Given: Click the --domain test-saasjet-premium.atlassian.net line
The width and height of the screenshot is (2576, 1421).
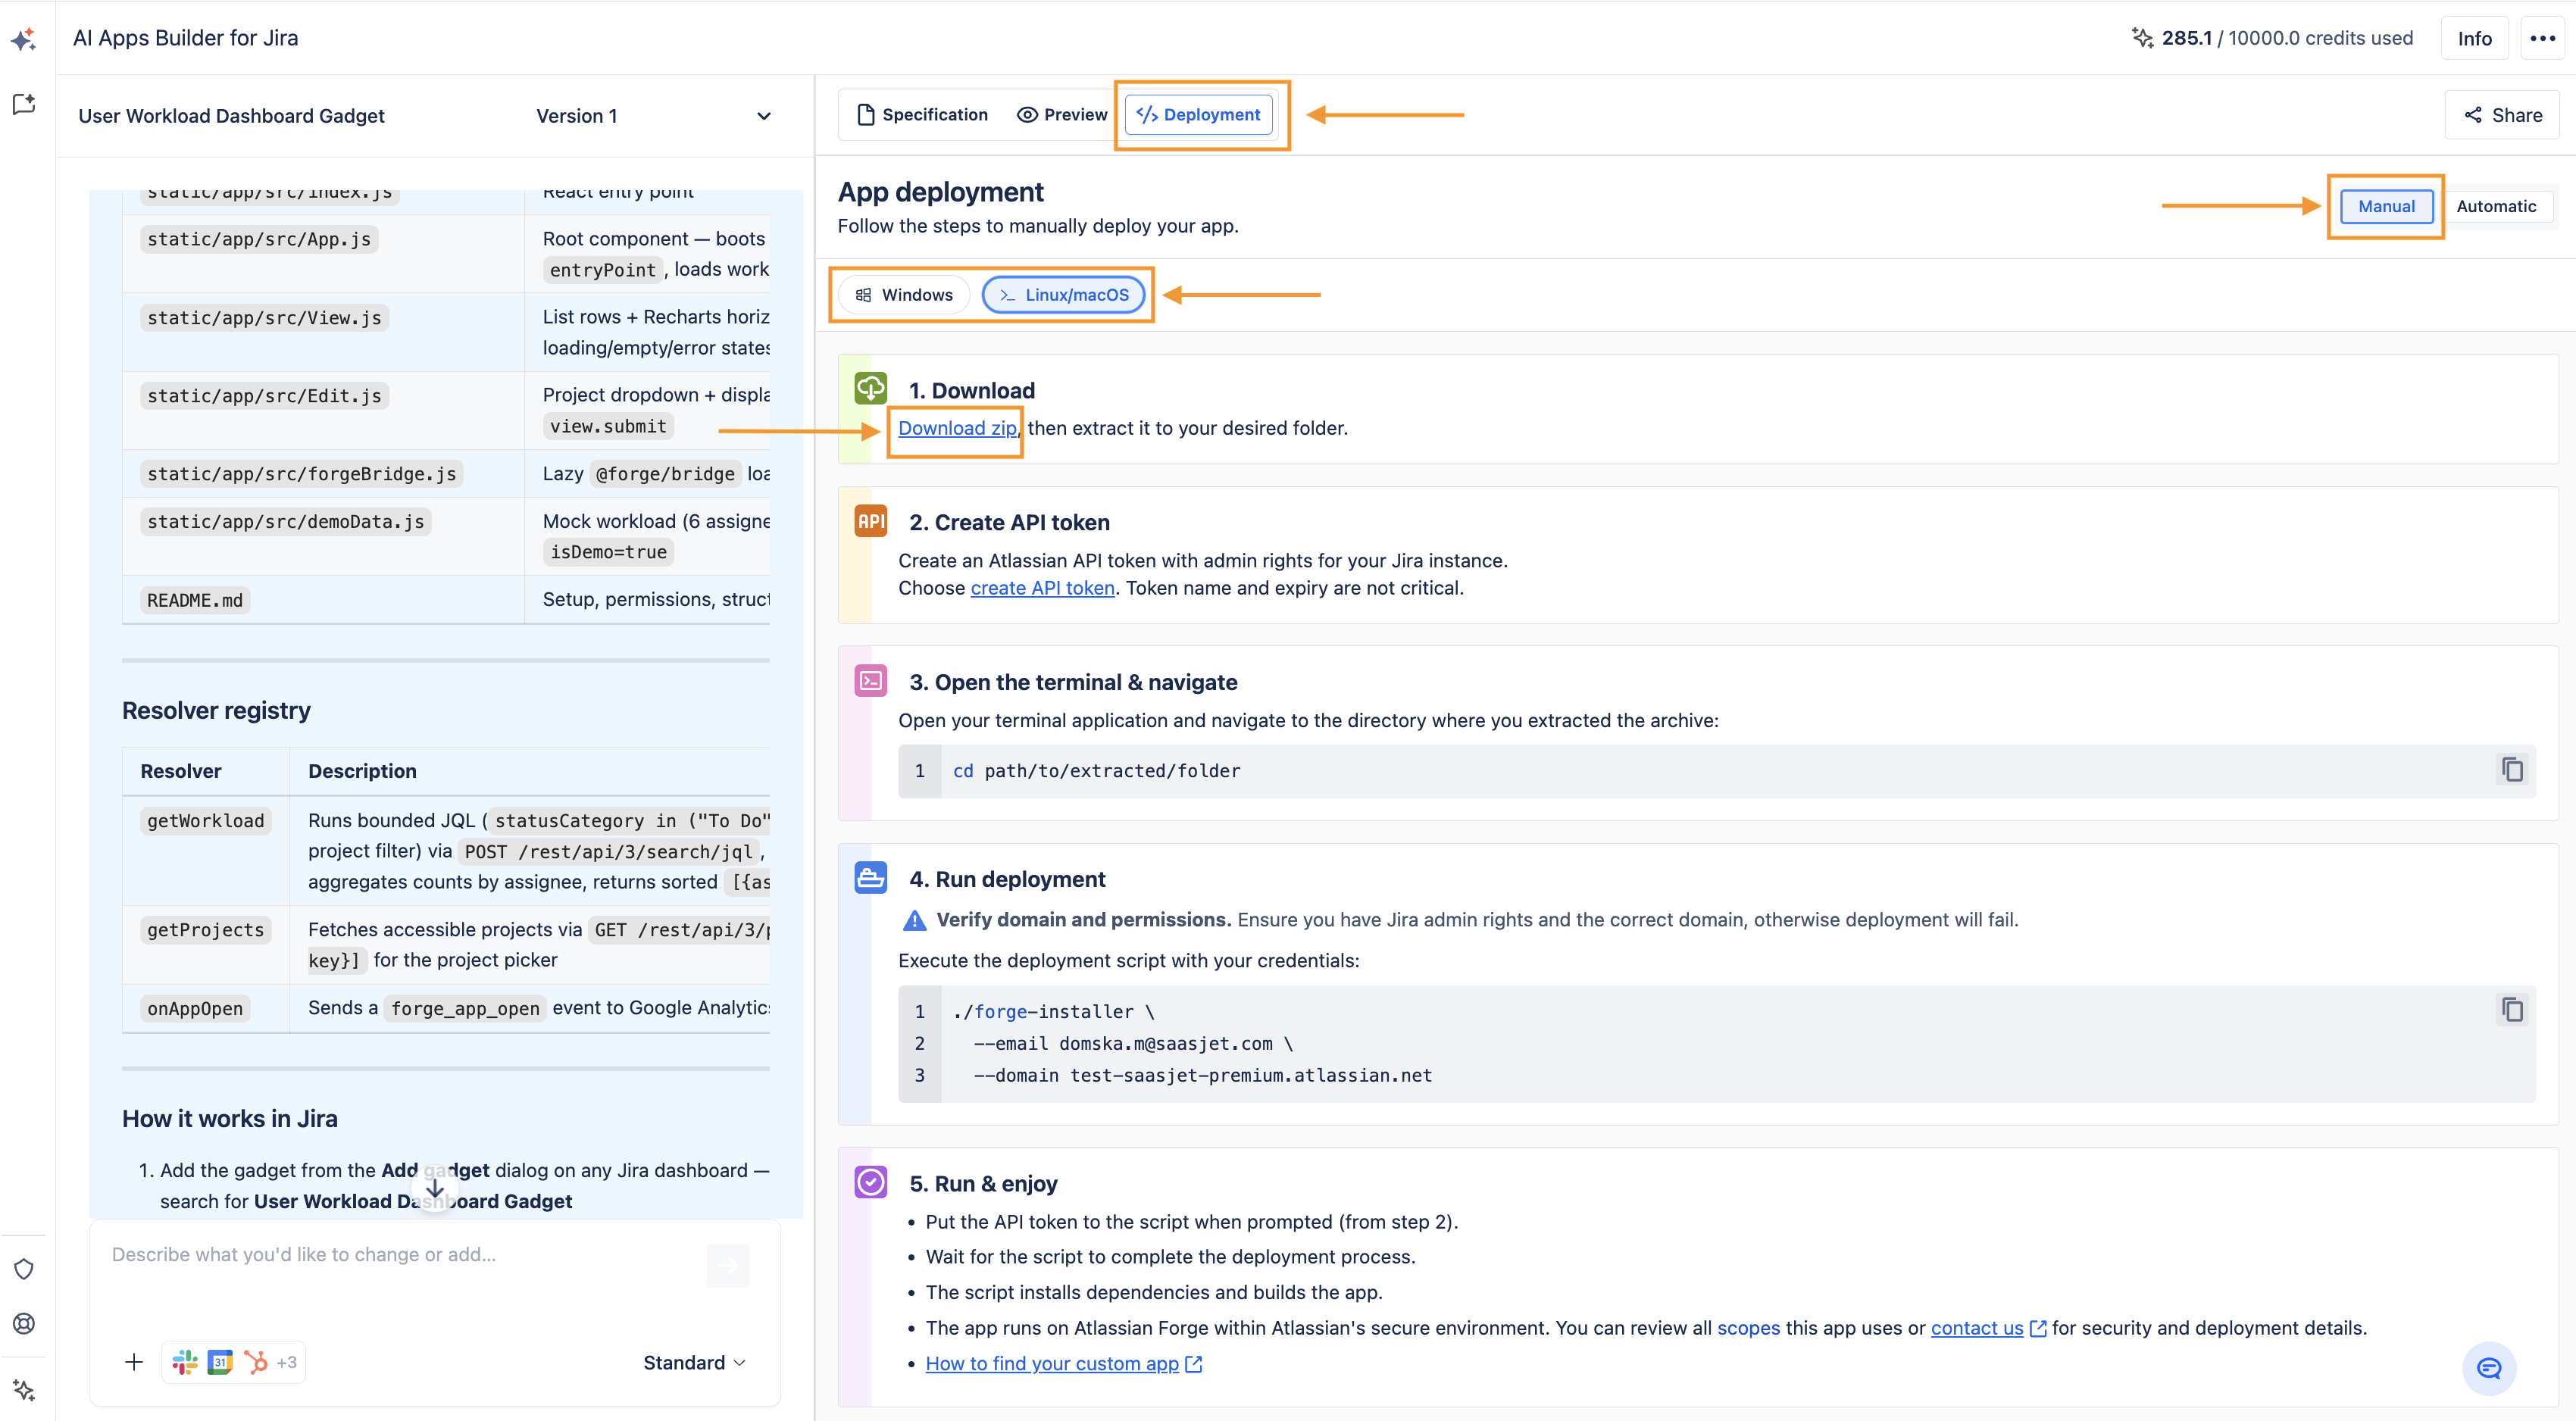Looking at the screenshot, I should pyautogui.click(x=1202, y=1075).
